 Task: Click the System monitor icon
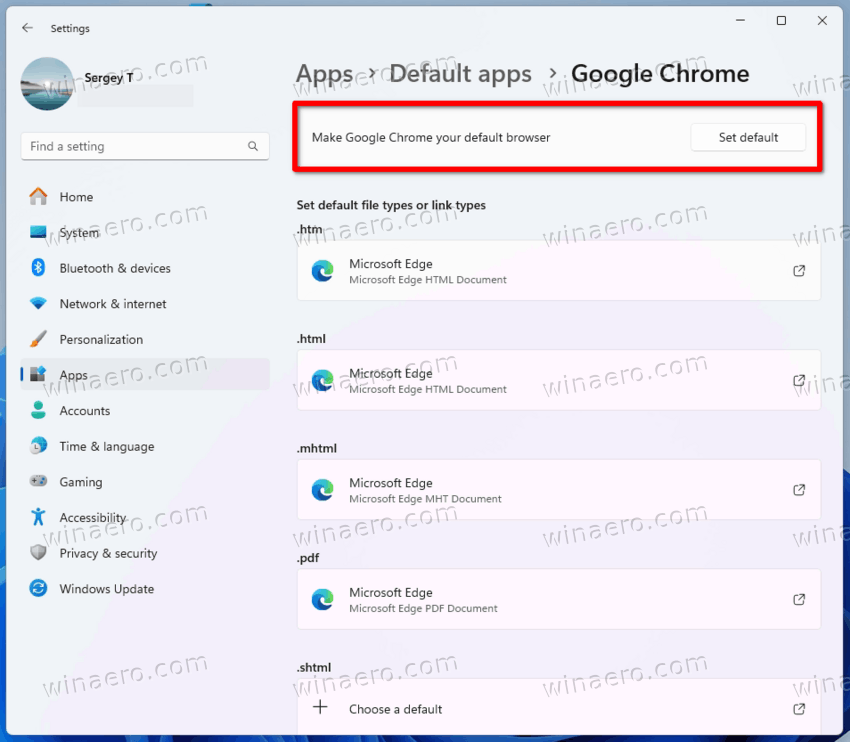[x=38, y=232]
